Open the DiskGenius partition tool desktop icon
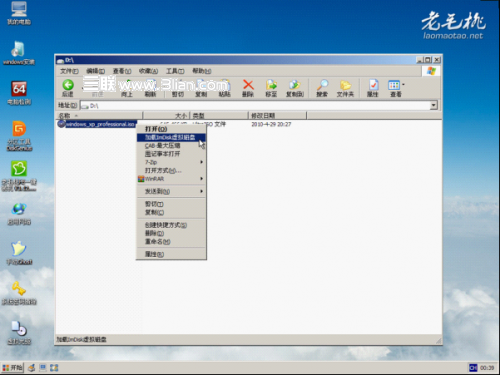 19,136
